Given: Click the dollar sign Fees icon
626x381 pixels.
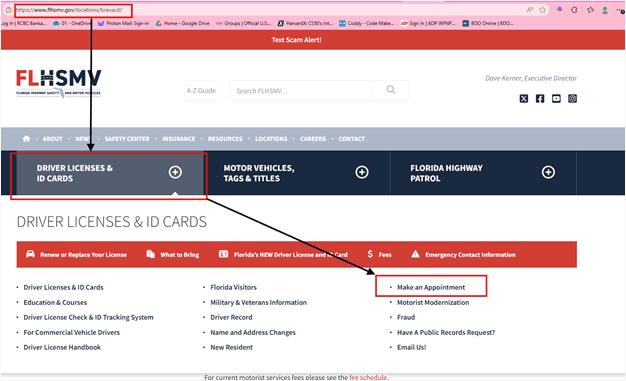Looking at the screenshot, I should (370, 254).
